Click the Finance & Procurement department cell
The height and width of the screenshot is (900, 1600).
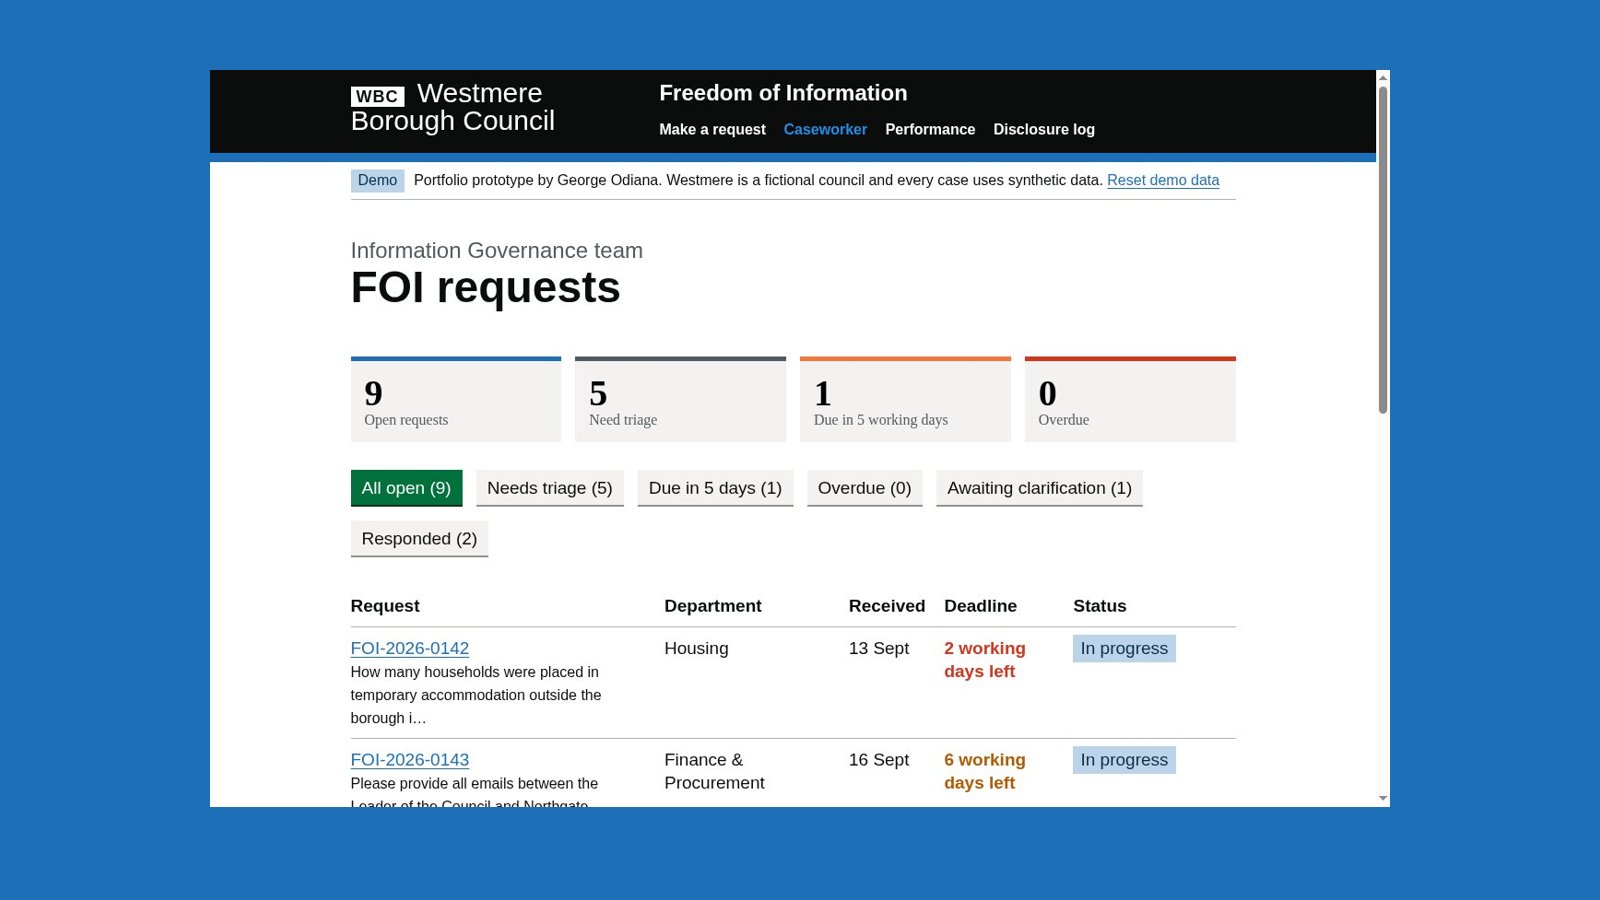pyautogui.click(x=714, y=771)
